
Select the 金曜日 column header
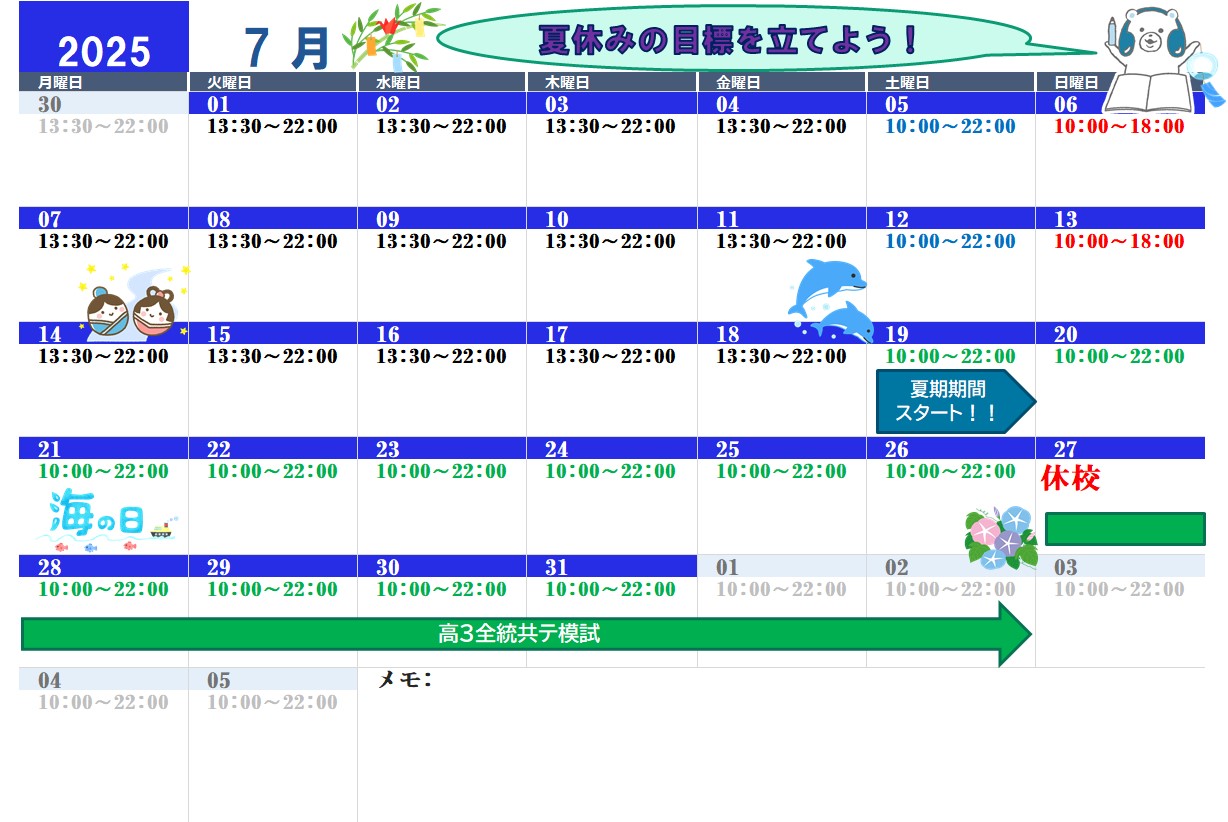(x=782, y=83)
